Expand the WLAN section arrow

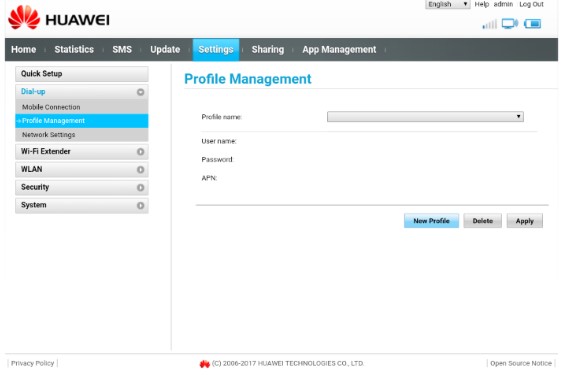tap(140, 170)
